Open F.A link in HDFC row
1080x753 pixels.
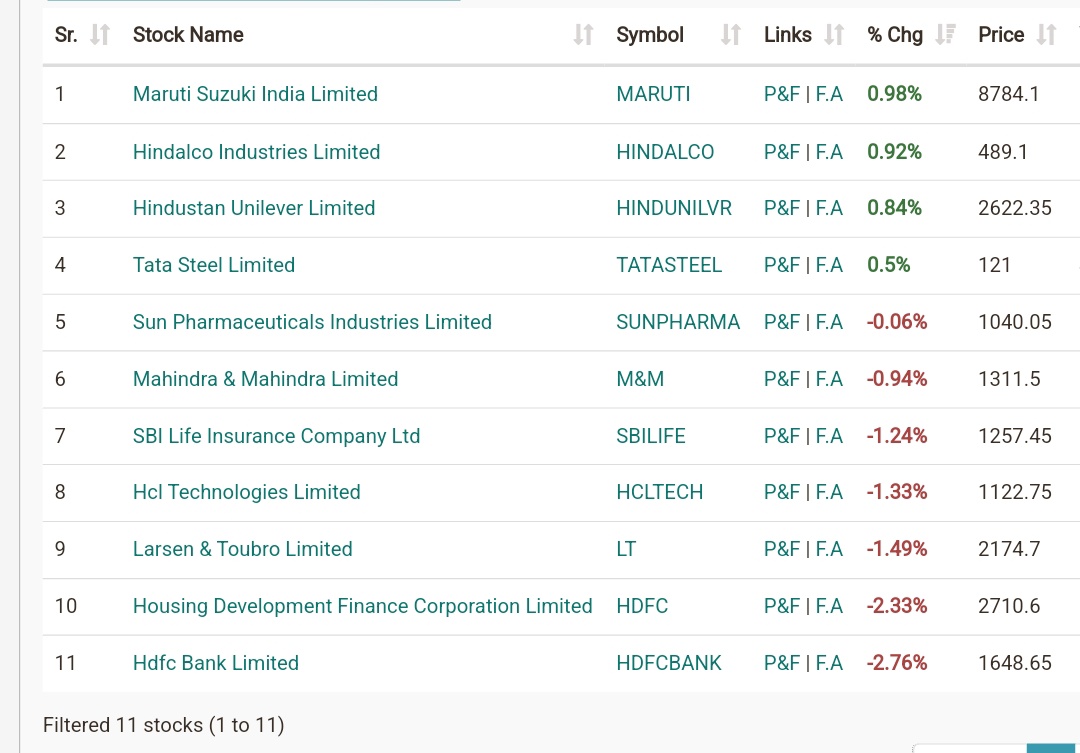coord(829,606)
